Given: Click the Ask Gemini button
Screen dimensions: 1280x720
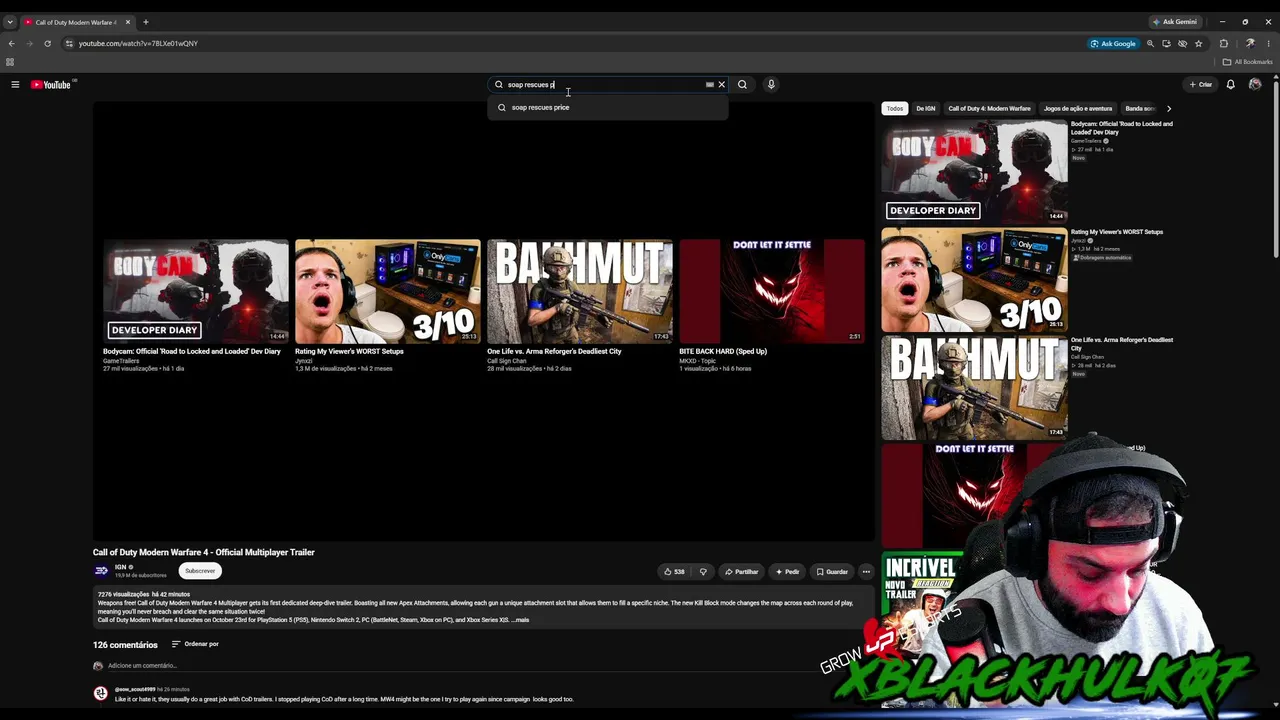Looking at the screenshot, I should pos(1175,22).
